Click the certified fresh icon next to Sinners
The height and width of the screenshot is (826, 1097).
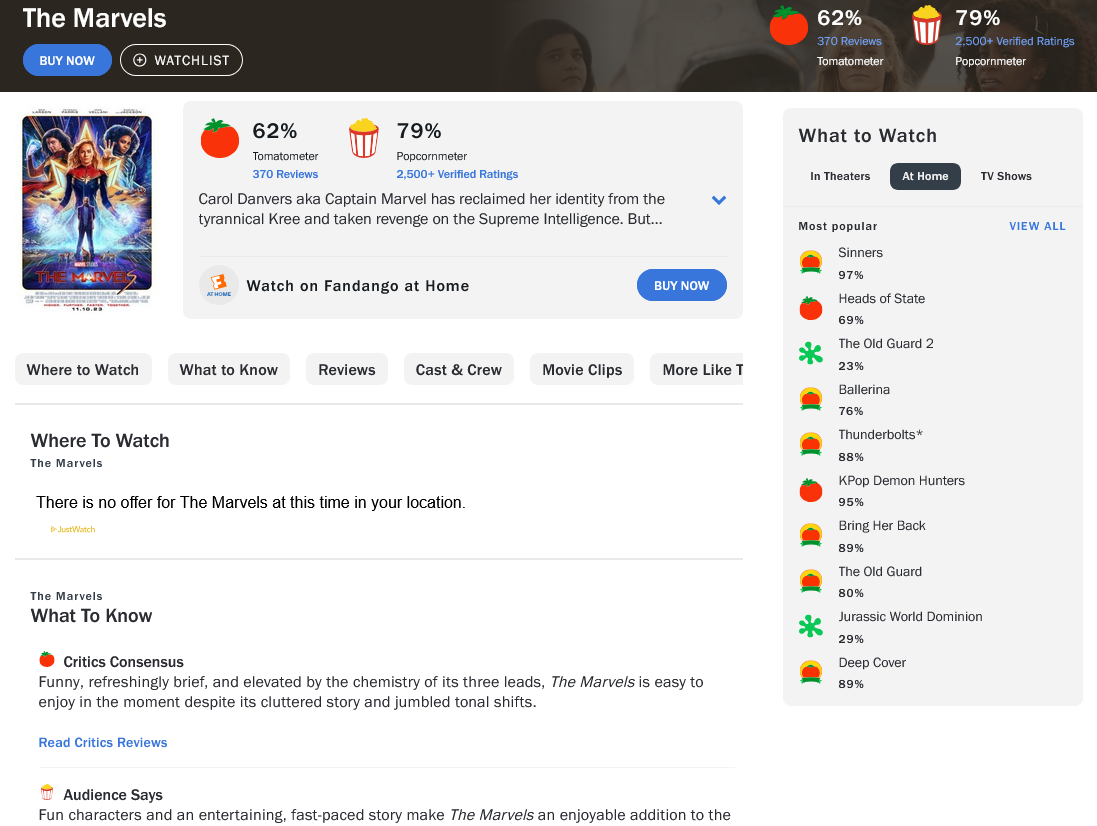pyautogui.click(x=810, y=262)
